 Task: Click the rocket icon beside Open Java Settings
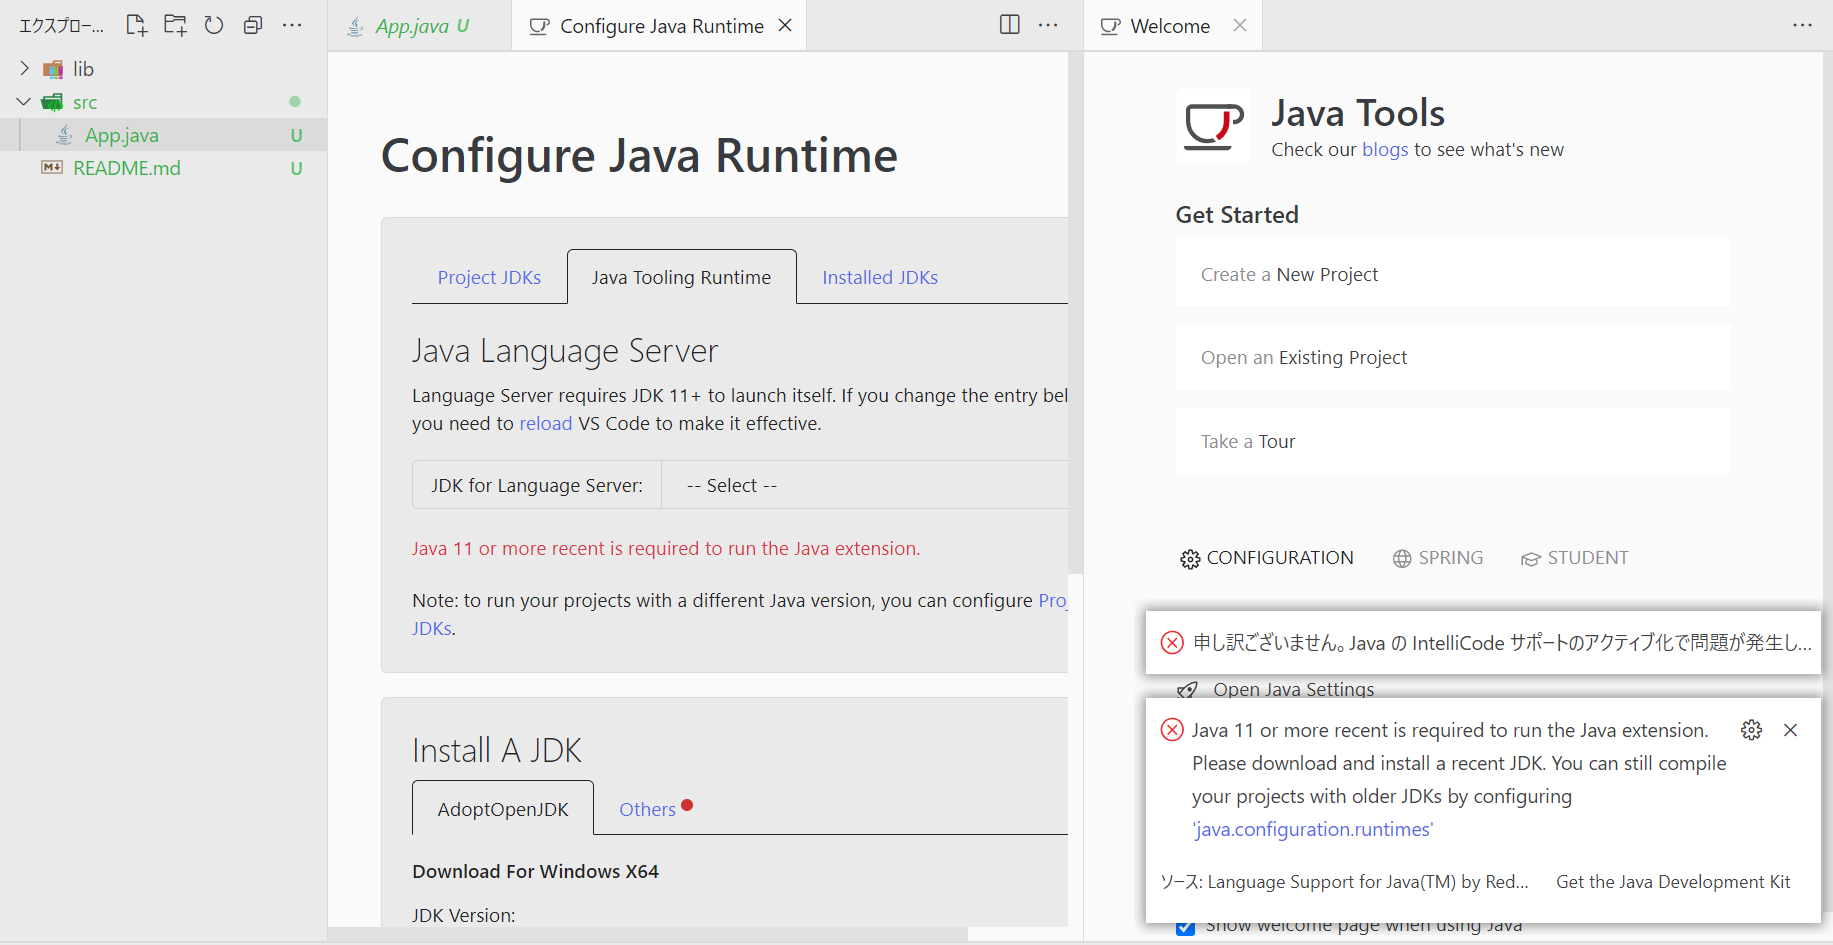click(x=1188, y=689)
